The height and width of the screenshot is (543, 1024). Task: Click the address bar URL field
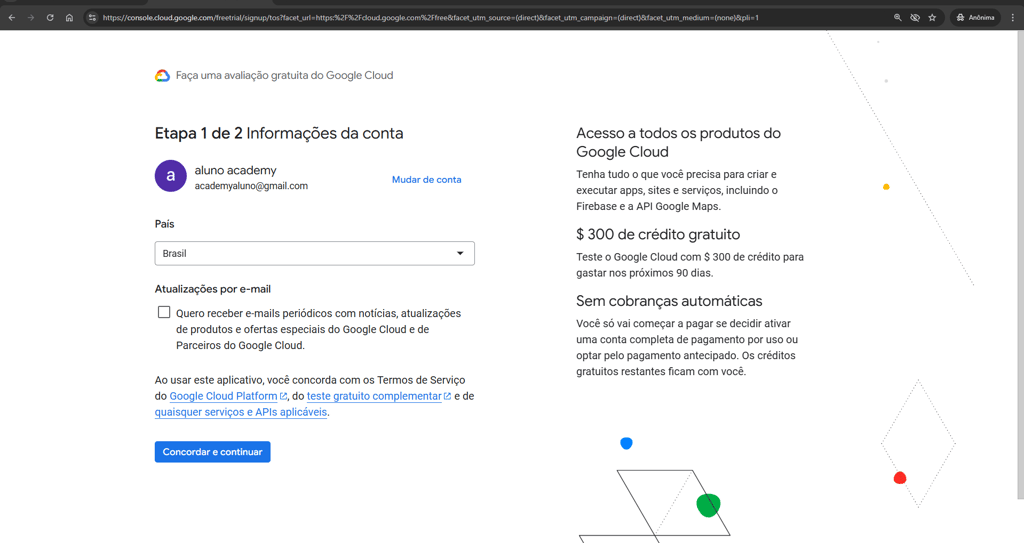click(x=431, y=18)
